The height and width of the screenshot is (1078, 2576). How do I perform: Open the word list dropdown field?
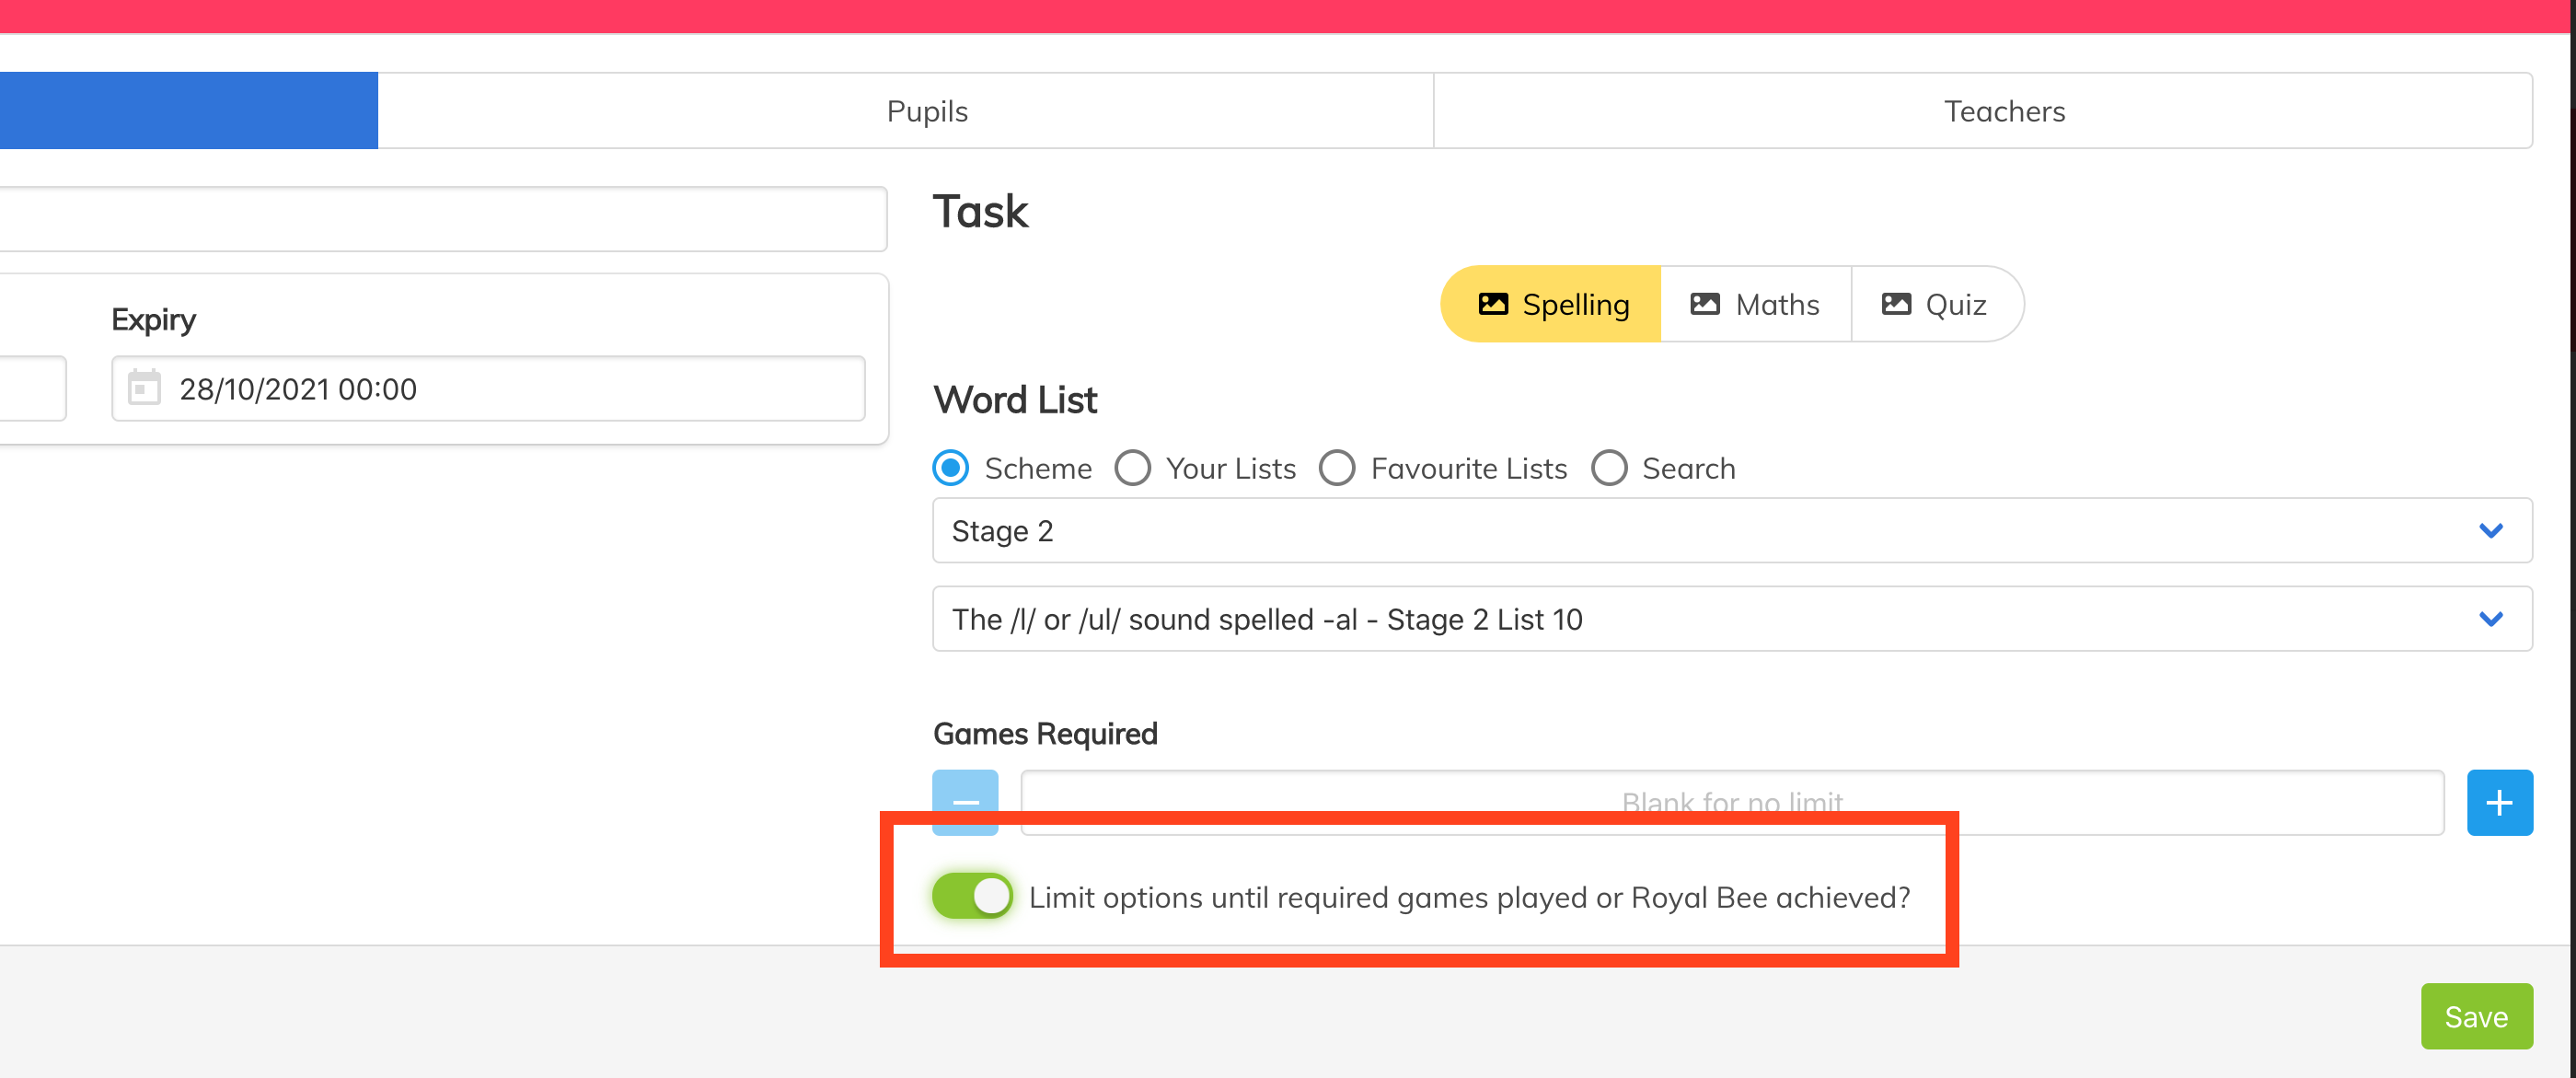click(x=1732, y=619)
